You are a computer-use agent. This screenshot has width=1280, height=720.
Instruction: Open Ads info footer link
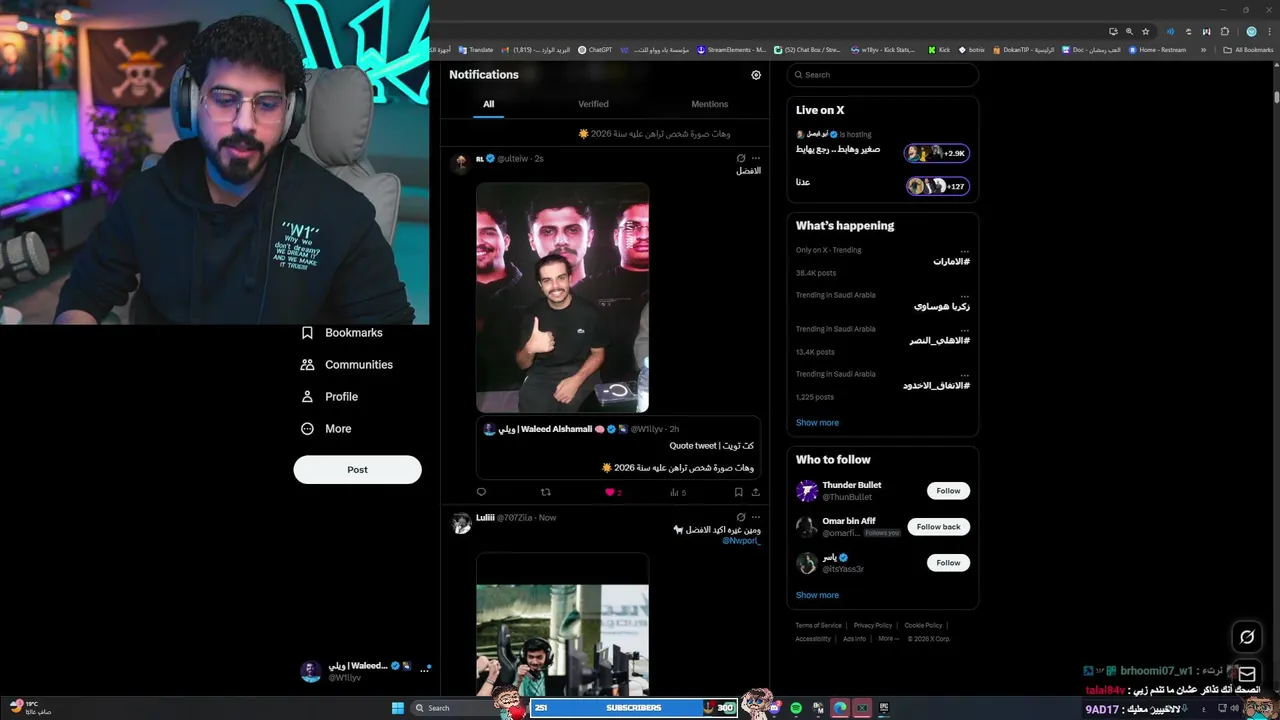[854, 639]
